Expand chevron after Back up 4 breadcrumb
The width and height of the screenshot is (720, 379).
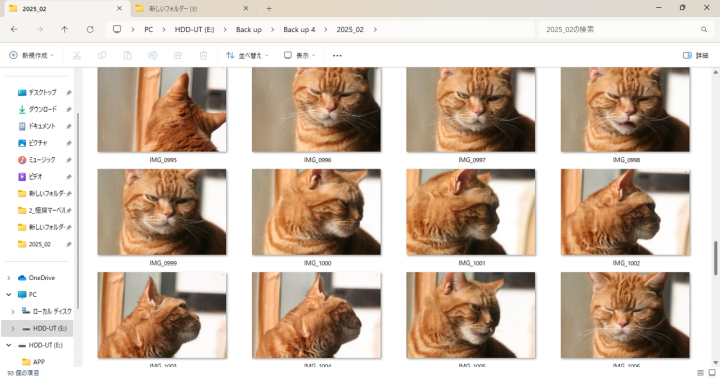326,29
